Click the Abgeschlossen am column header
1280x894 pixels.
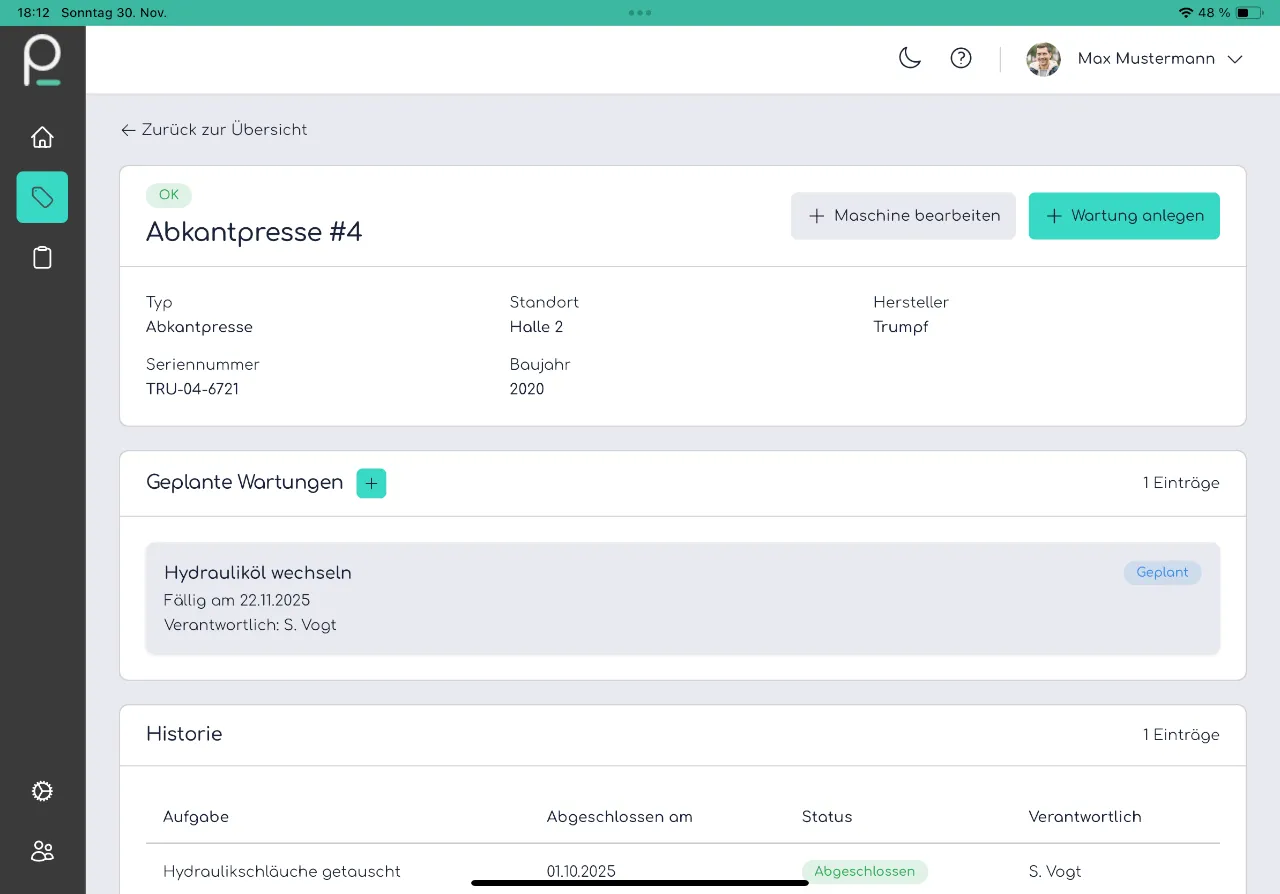619,817
